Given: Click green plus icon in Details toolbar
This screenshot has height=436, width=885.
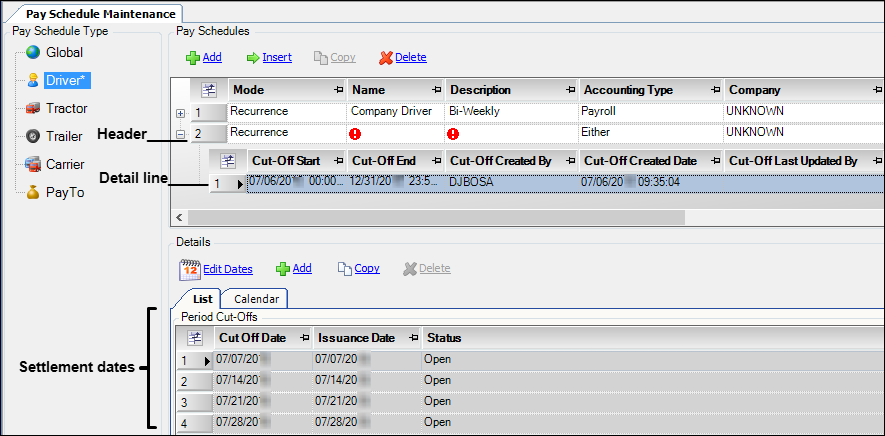Looking at the screenshot, I should coord(283,269).
